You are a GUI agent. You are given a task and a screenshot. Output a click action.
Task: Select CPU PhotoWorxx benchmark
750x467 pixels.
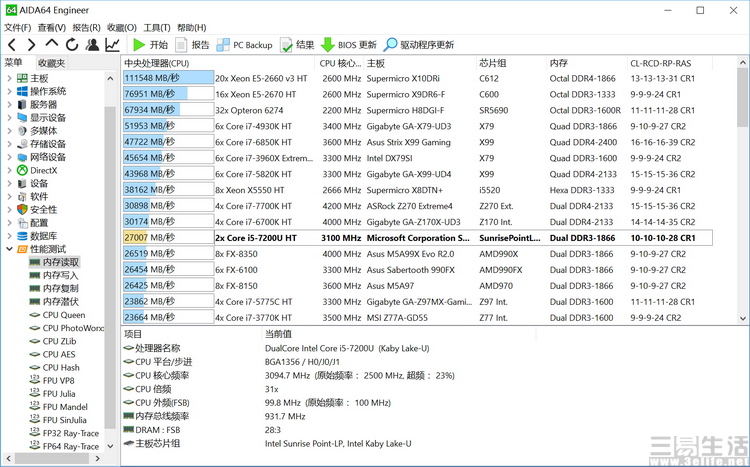point(66,328)
